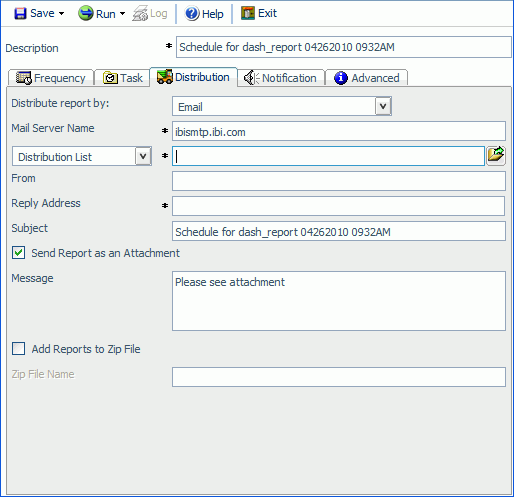Click the open Distribution List folder icon
This screenshot has height=497, width=514.
(x=496, y=155)
